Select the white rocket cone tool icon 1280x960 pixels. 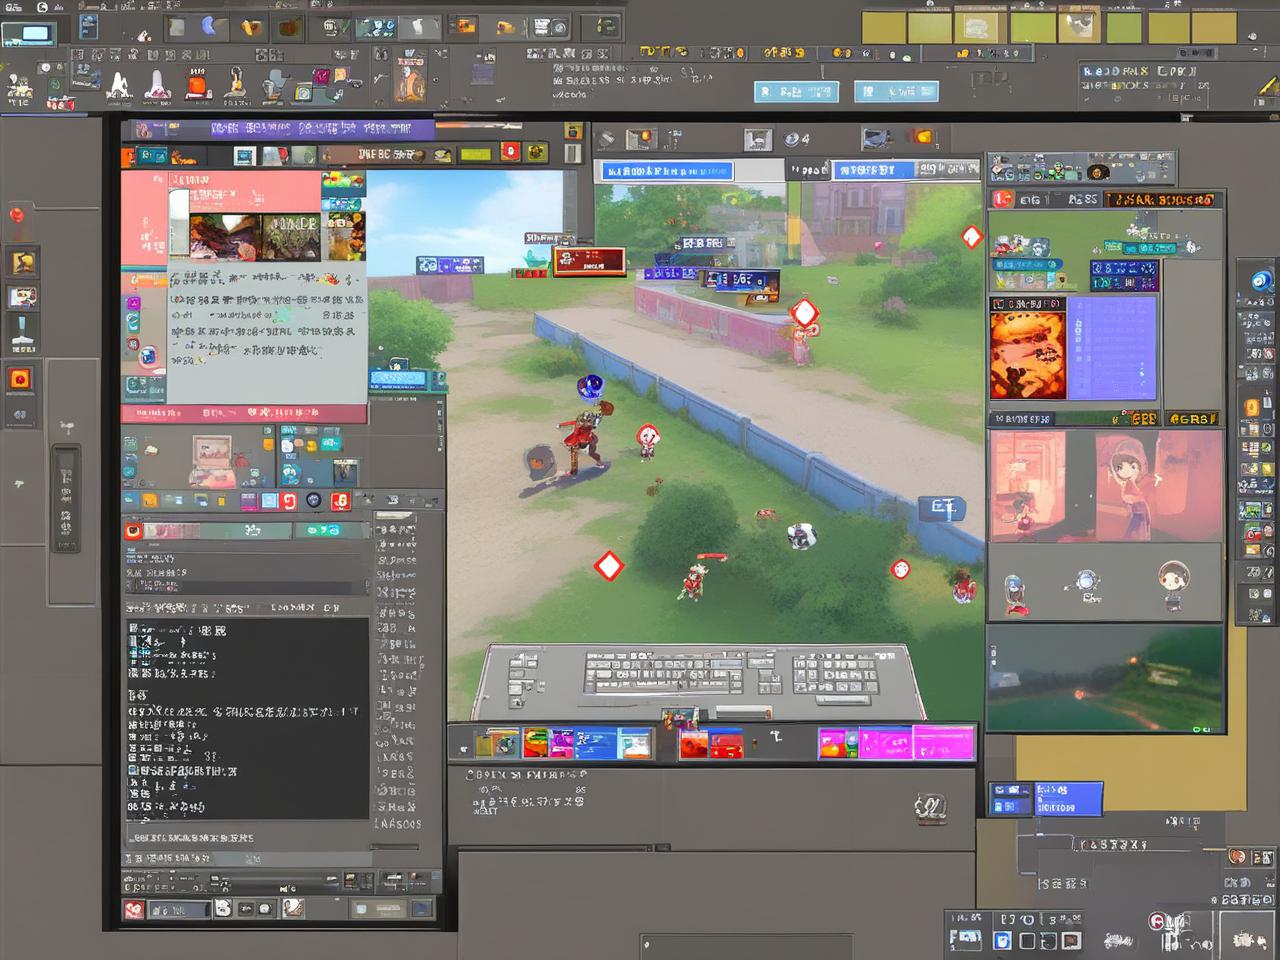(x=157, y=86)
